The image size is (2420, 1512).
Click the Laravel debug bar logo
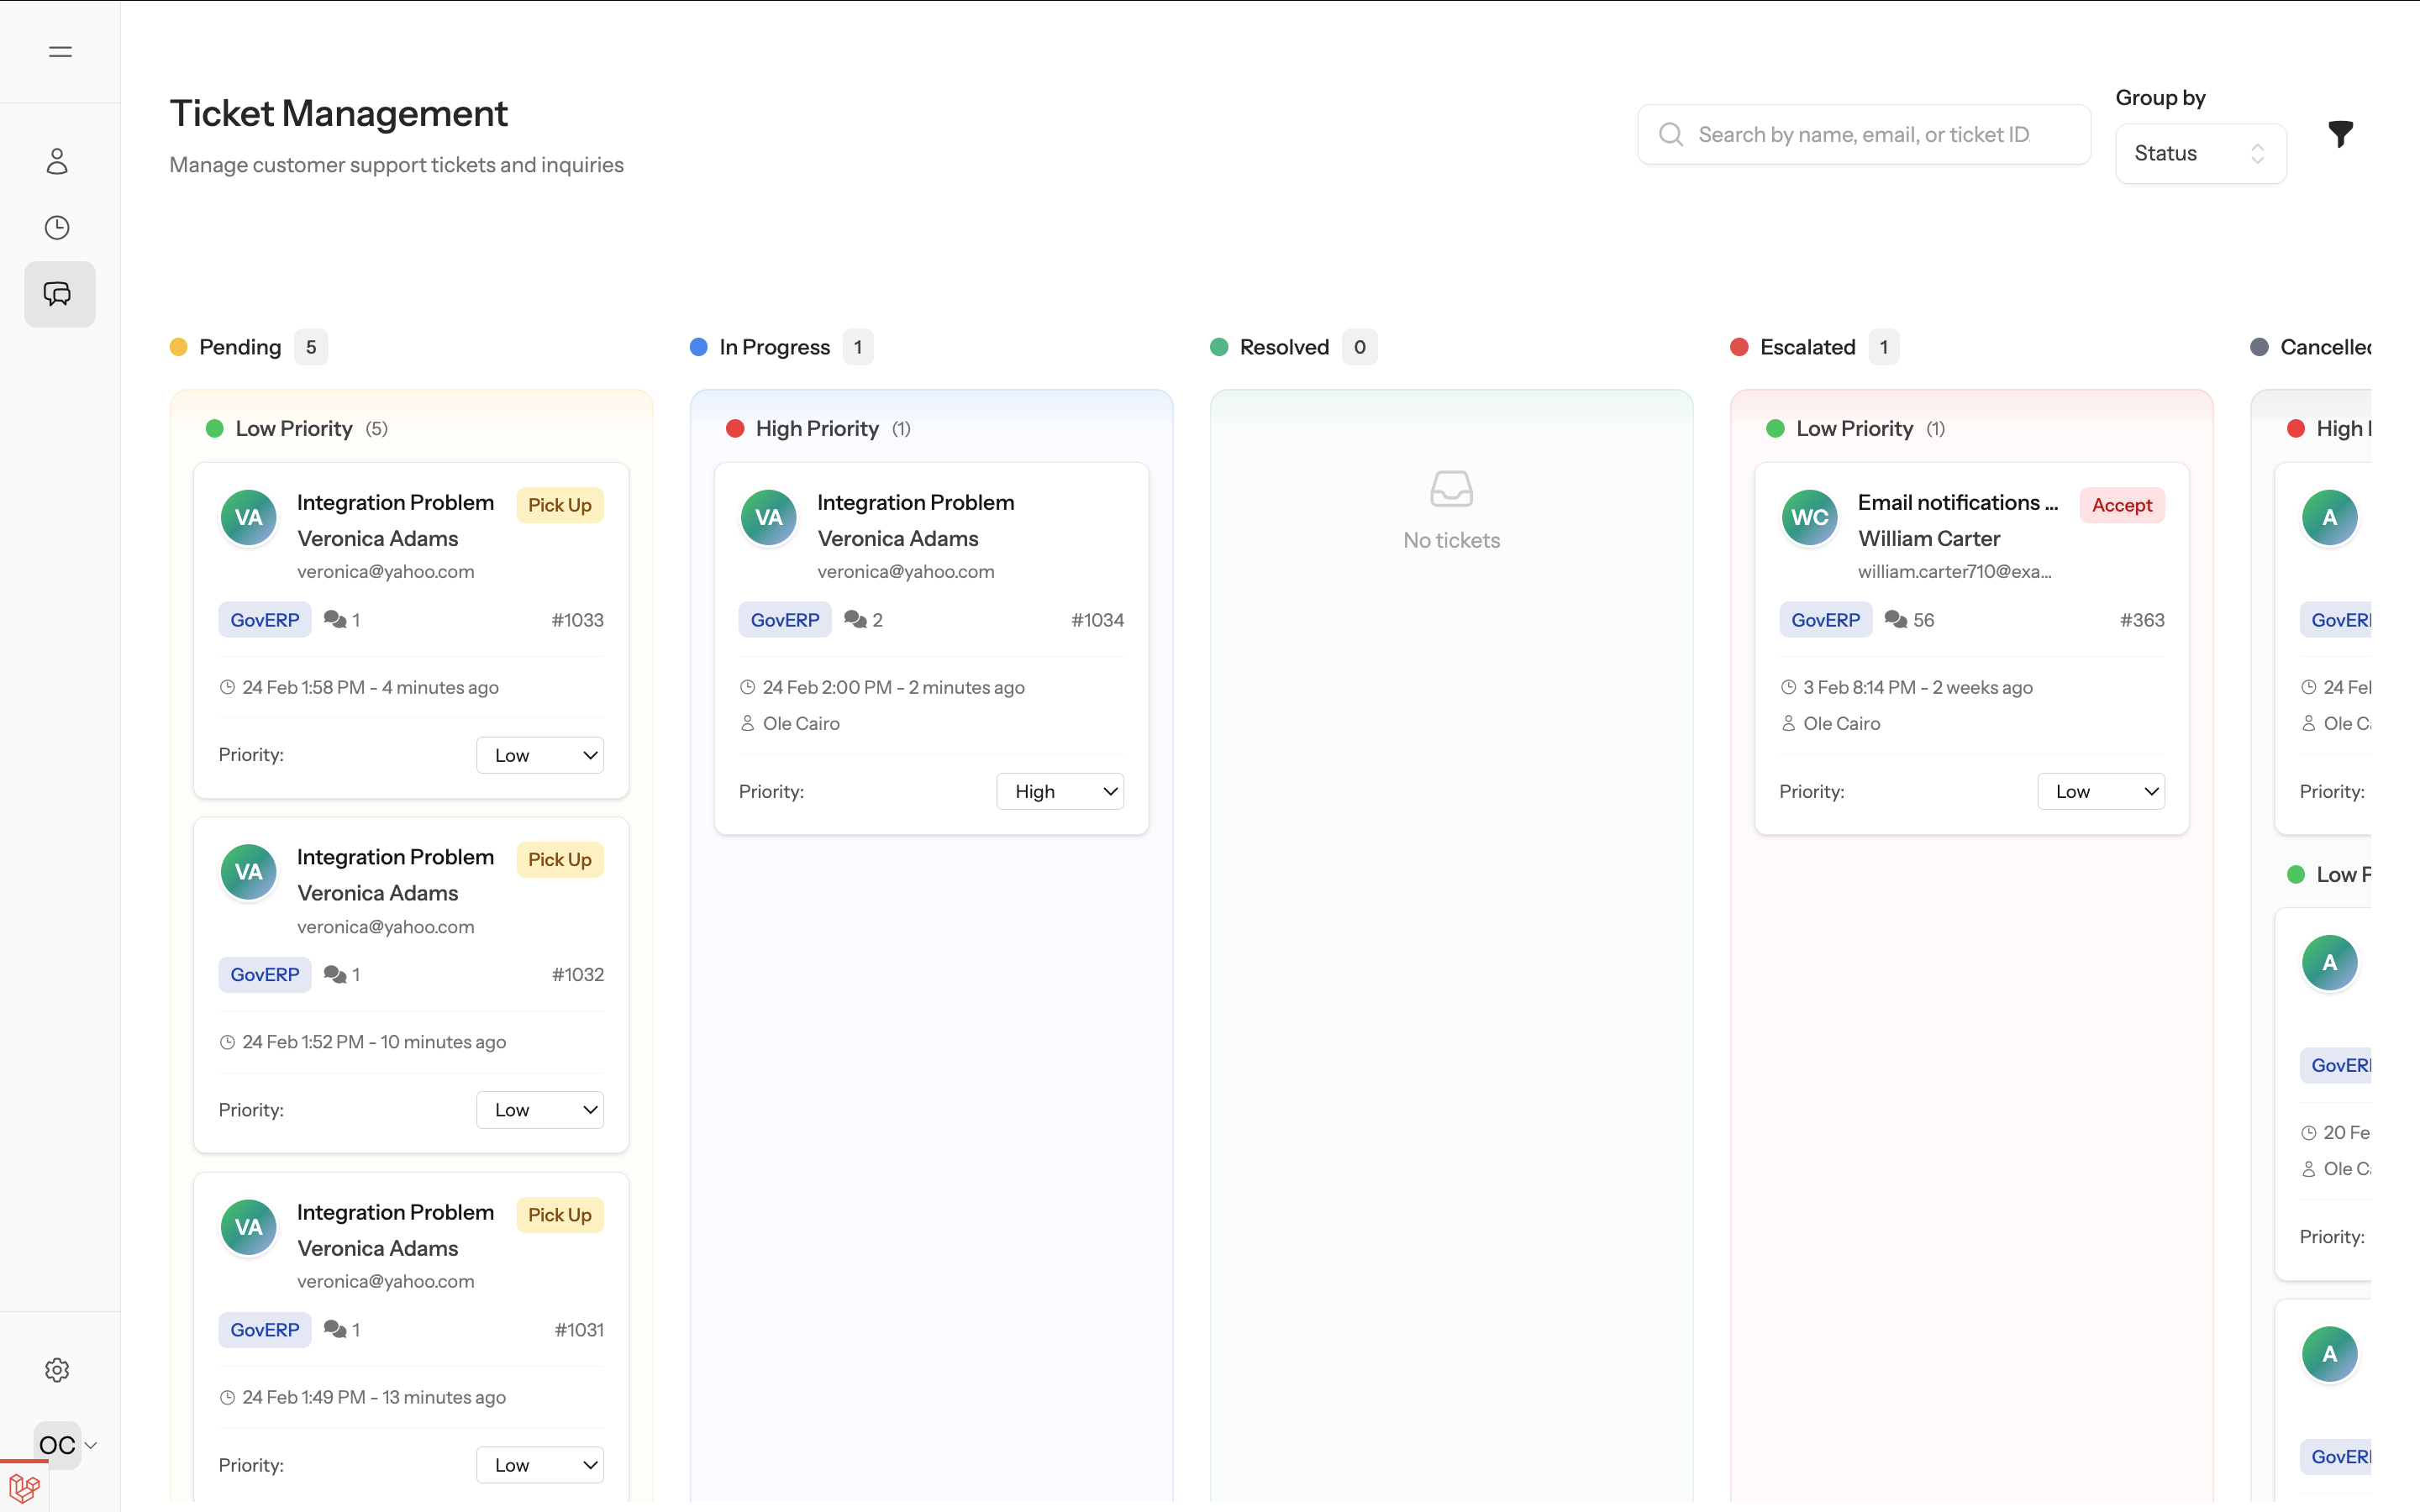pos(24,1489)
